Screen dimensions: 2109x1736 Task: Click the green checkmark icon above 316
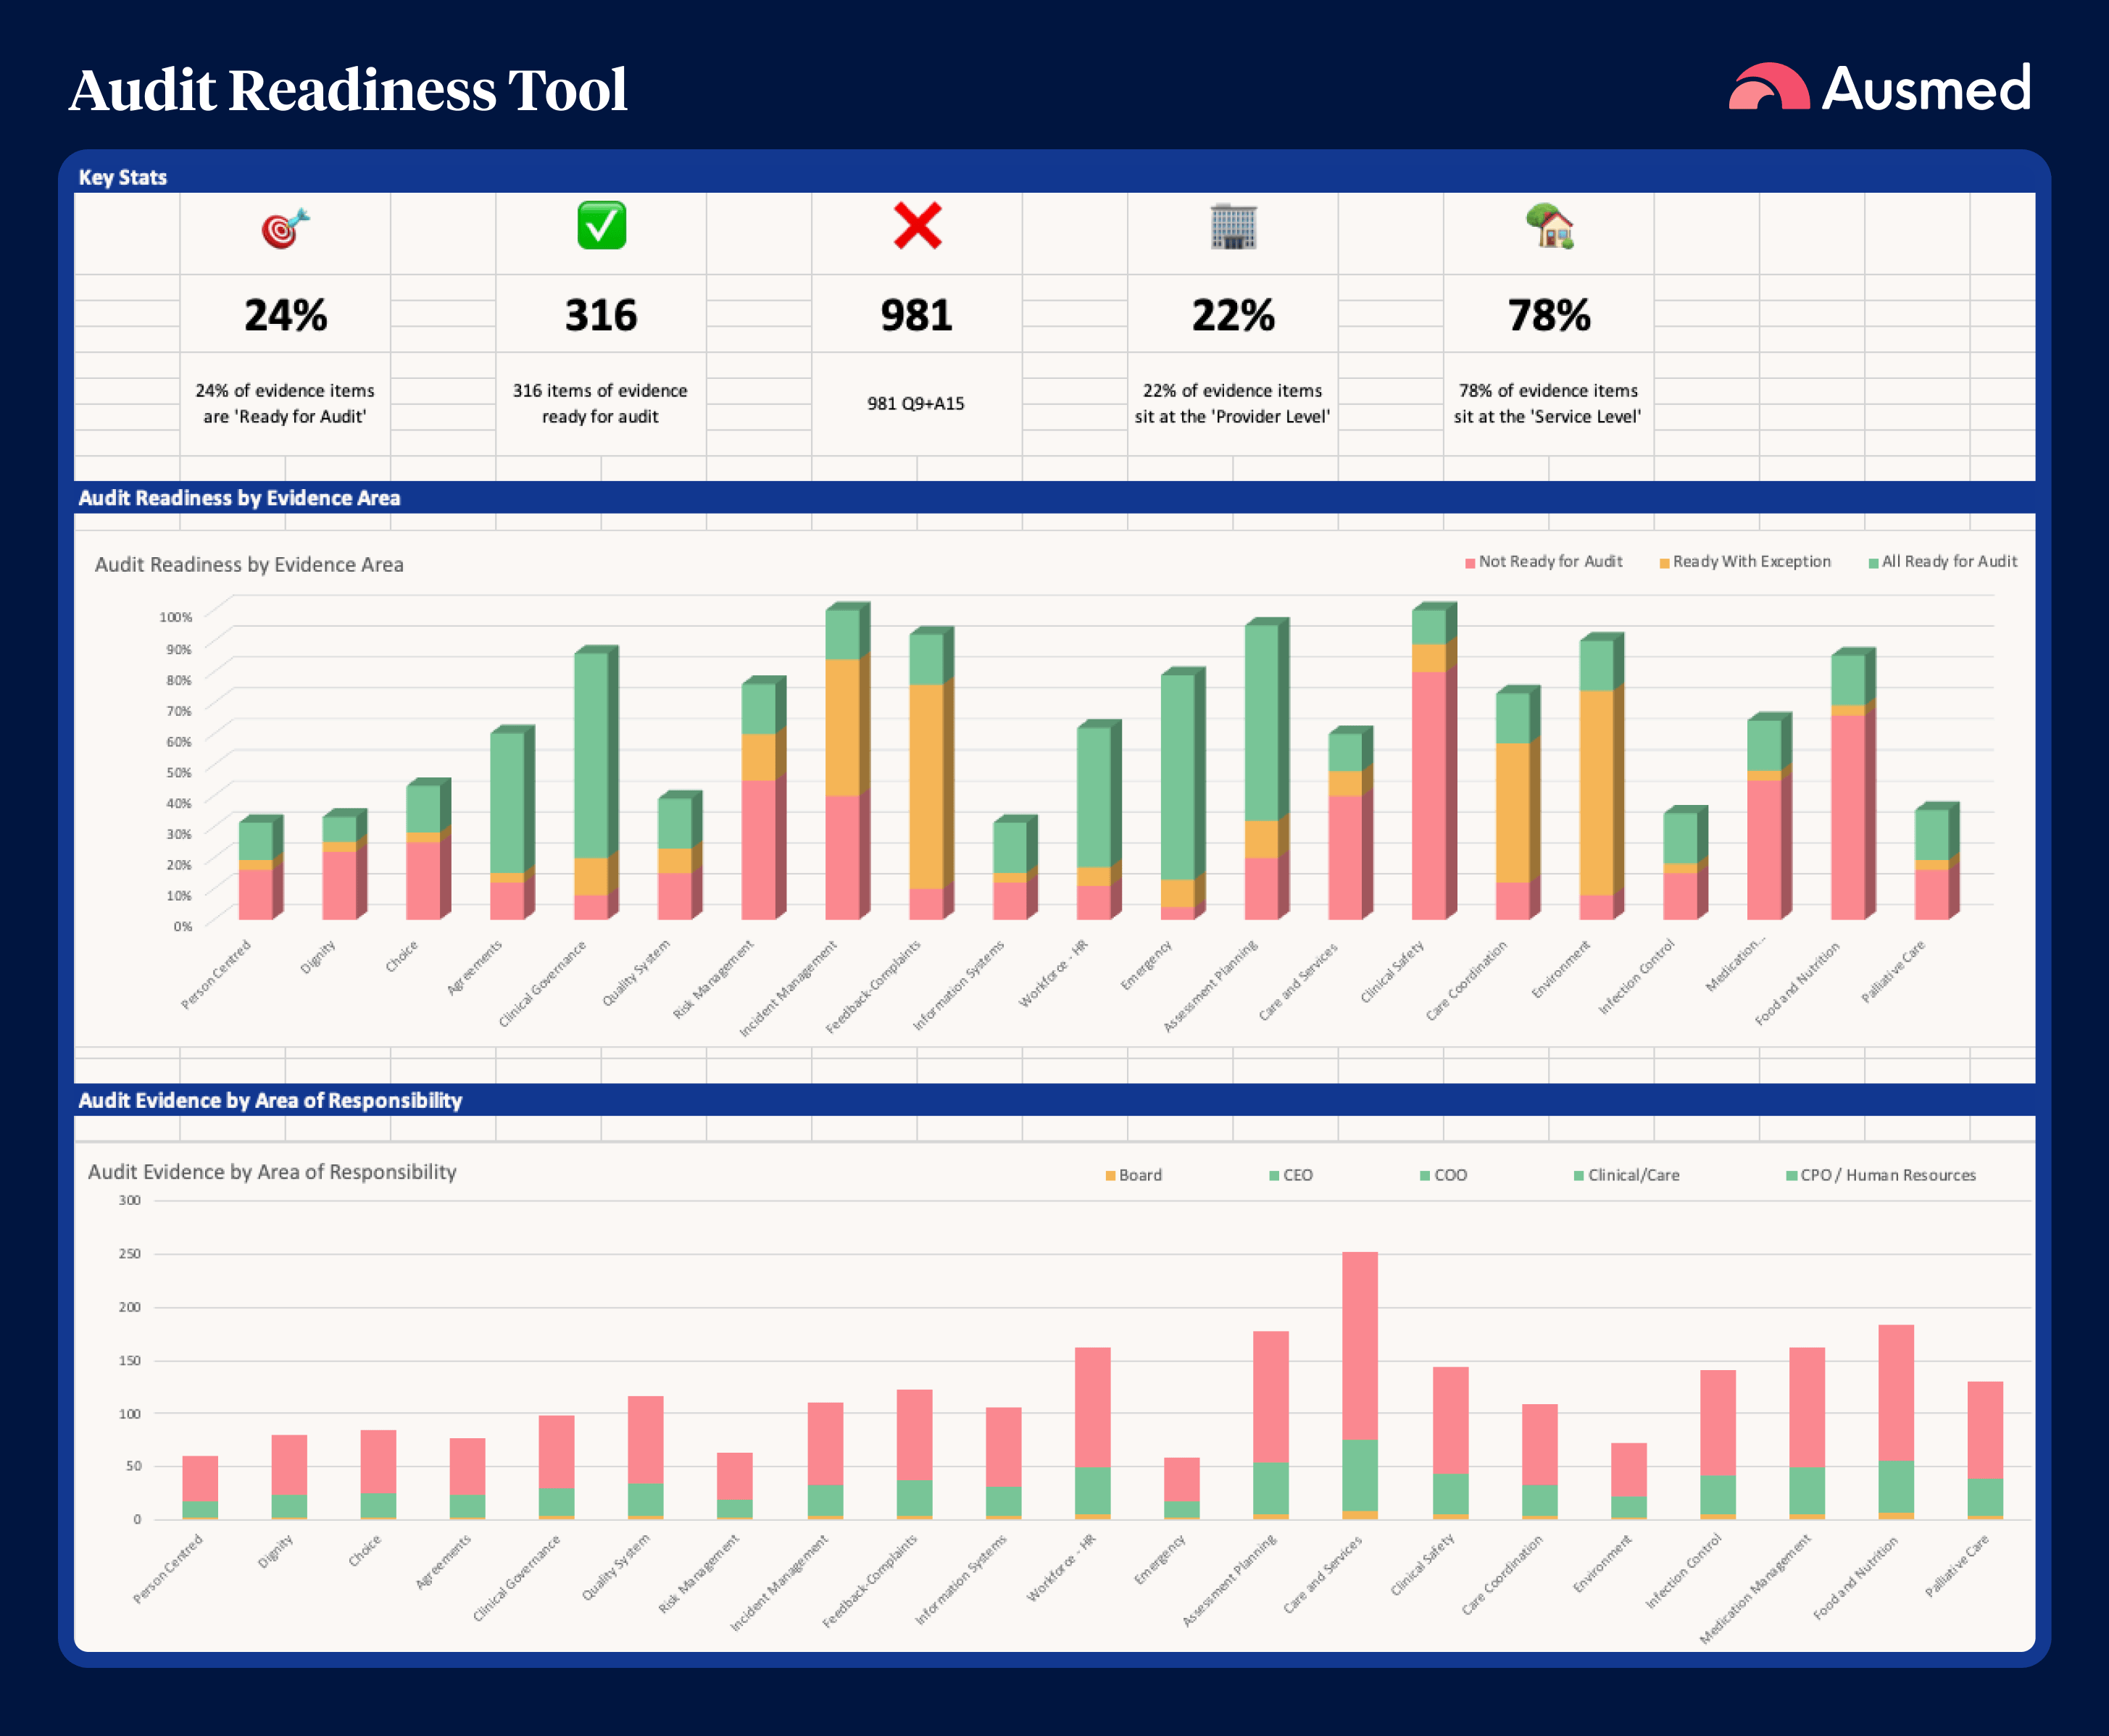tap(601, 225)
